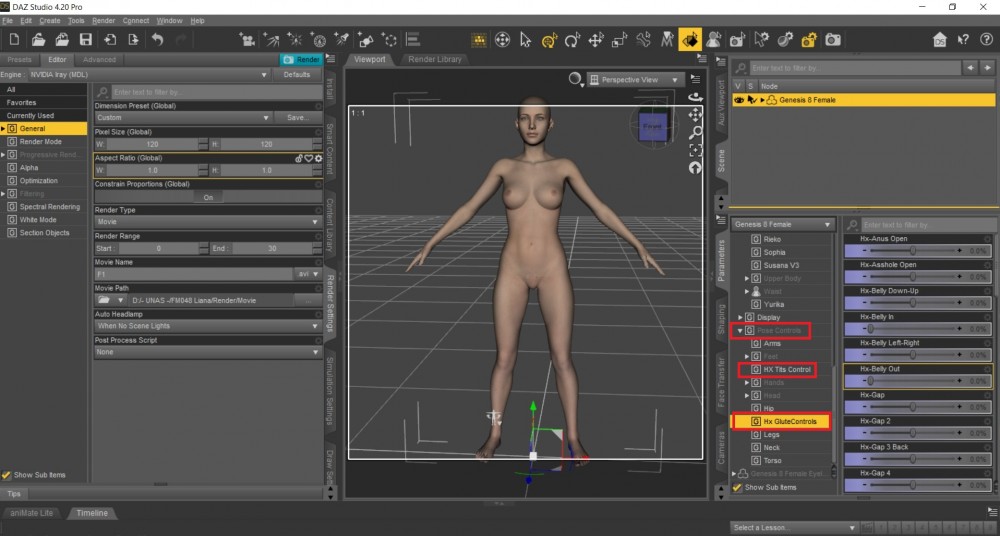Open the Render menu
The height and width of the screenshot is (536, 1000).
(104, 20)
